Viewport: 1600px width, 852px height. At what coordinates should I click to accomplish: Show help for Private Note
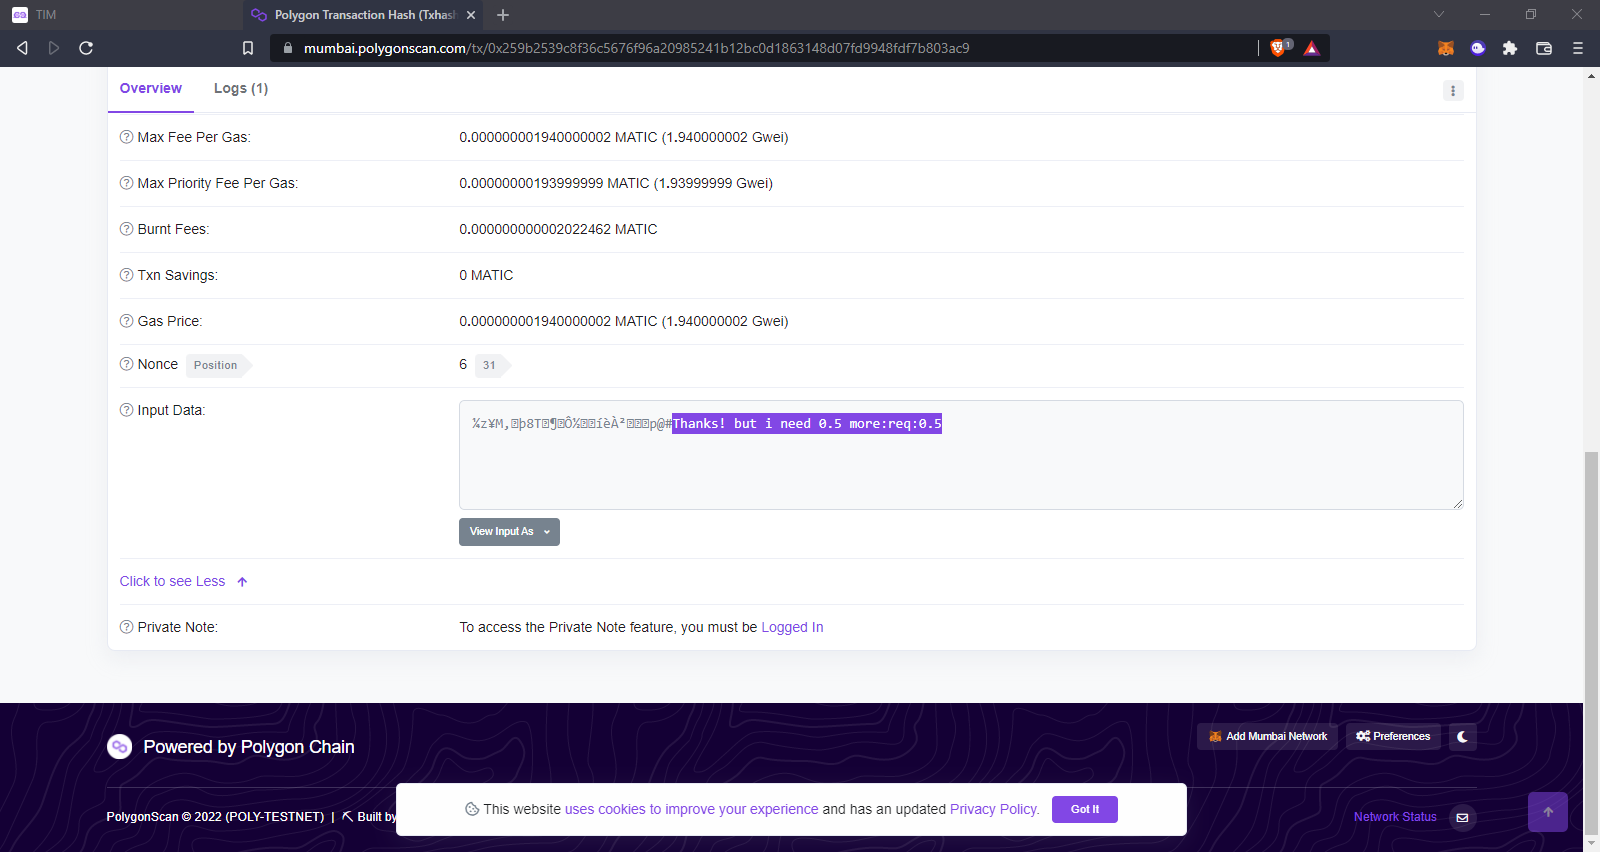pos(127,627)
